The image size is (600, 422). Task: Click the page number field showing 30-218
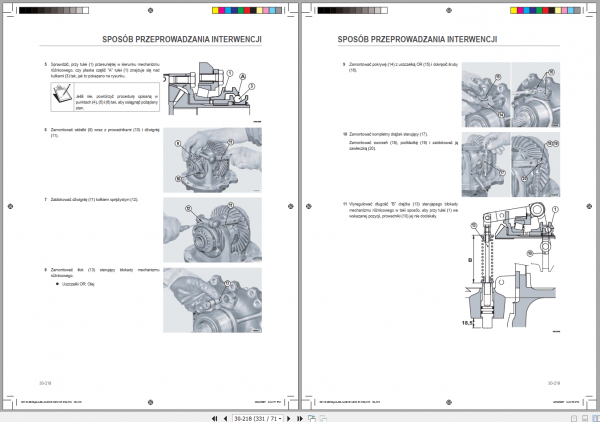click(x=258, y=419)
